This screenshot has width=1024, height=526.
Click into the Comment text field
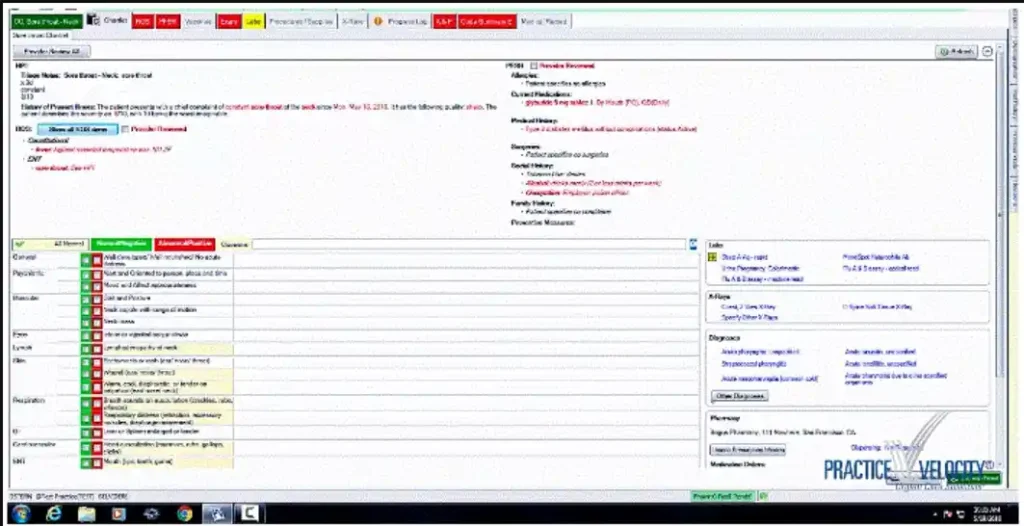point(469,244)
